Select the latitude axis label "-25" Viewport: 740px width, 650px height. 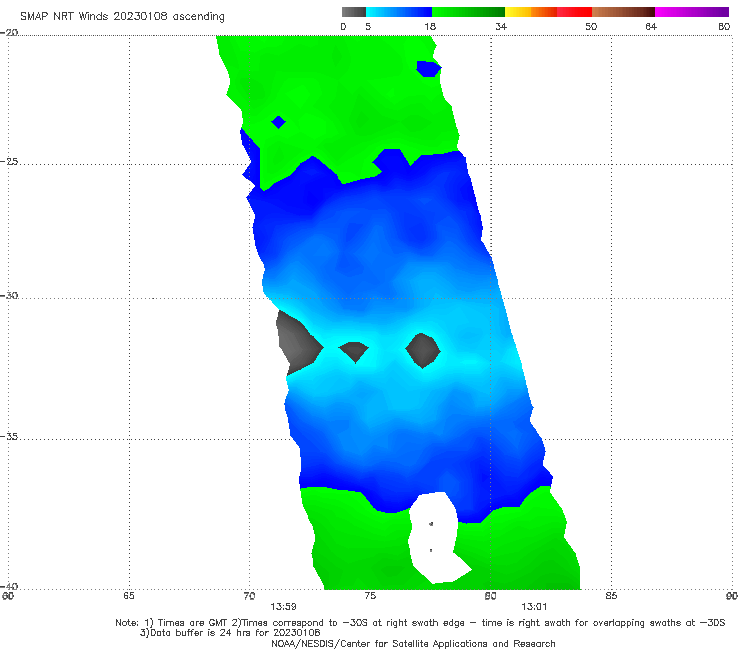coord(9,161)
